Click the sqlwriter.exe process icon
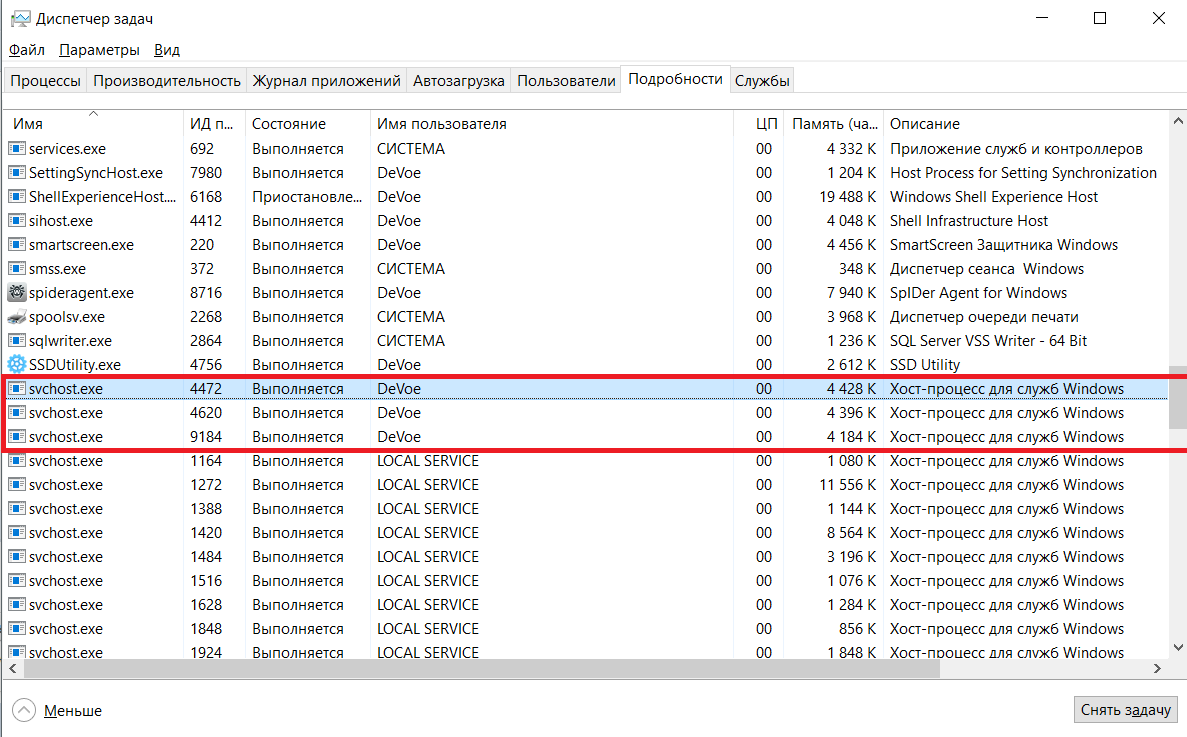Image resolution: width=1187 pixels, height=737 pixels. (x=17, y=341)
